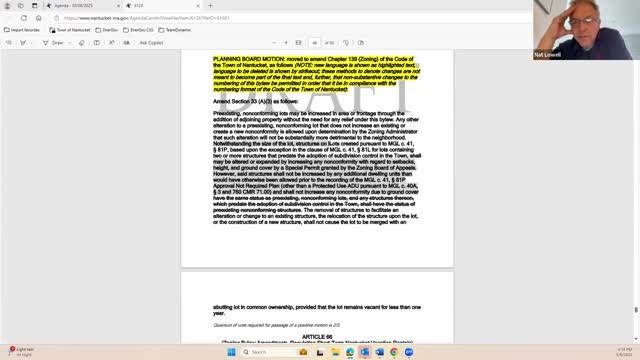Open the EnerGov bookmark folder
The width and height of the screenshot is (640, 360).
pyautogui.click(x=107, y=30)
